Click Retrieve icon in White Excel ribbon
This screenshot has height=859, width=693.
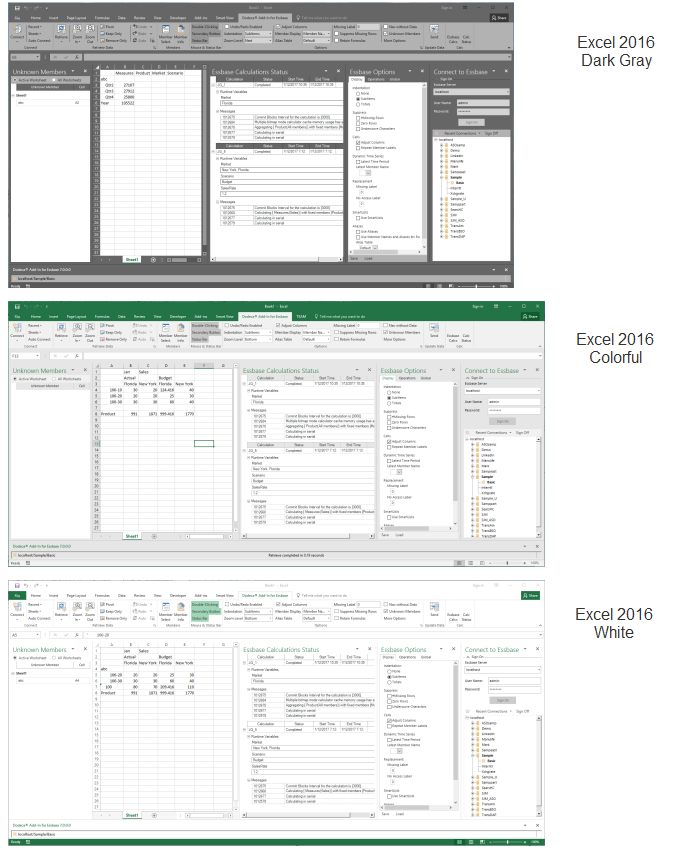coord(61,607)
